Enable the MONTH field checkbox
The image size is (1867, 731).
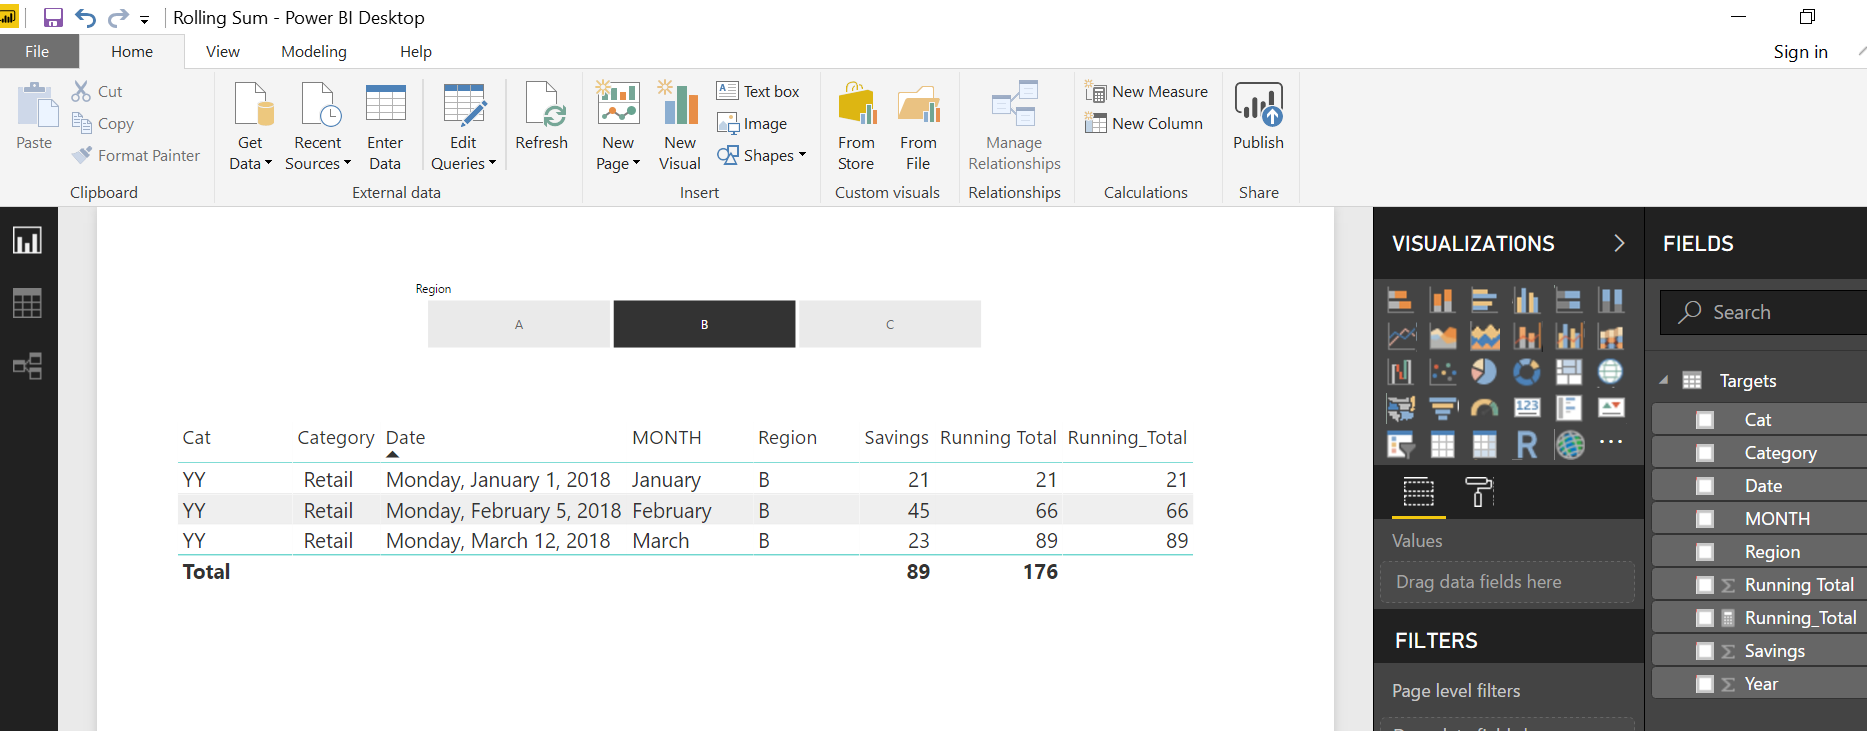click(x=1705, y=519)
